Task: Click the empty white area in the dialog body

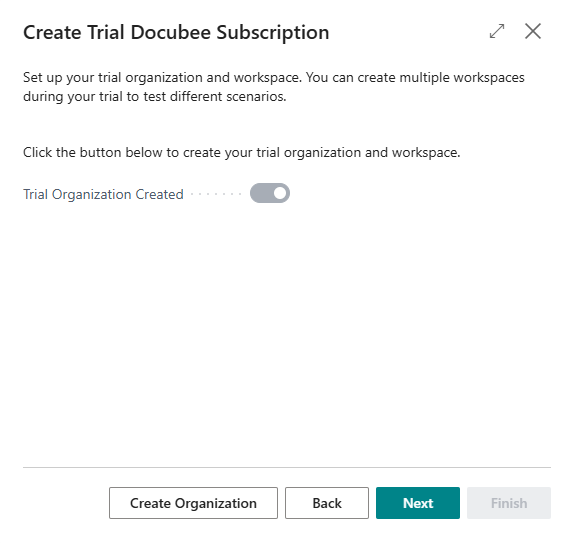Action: 287,329
